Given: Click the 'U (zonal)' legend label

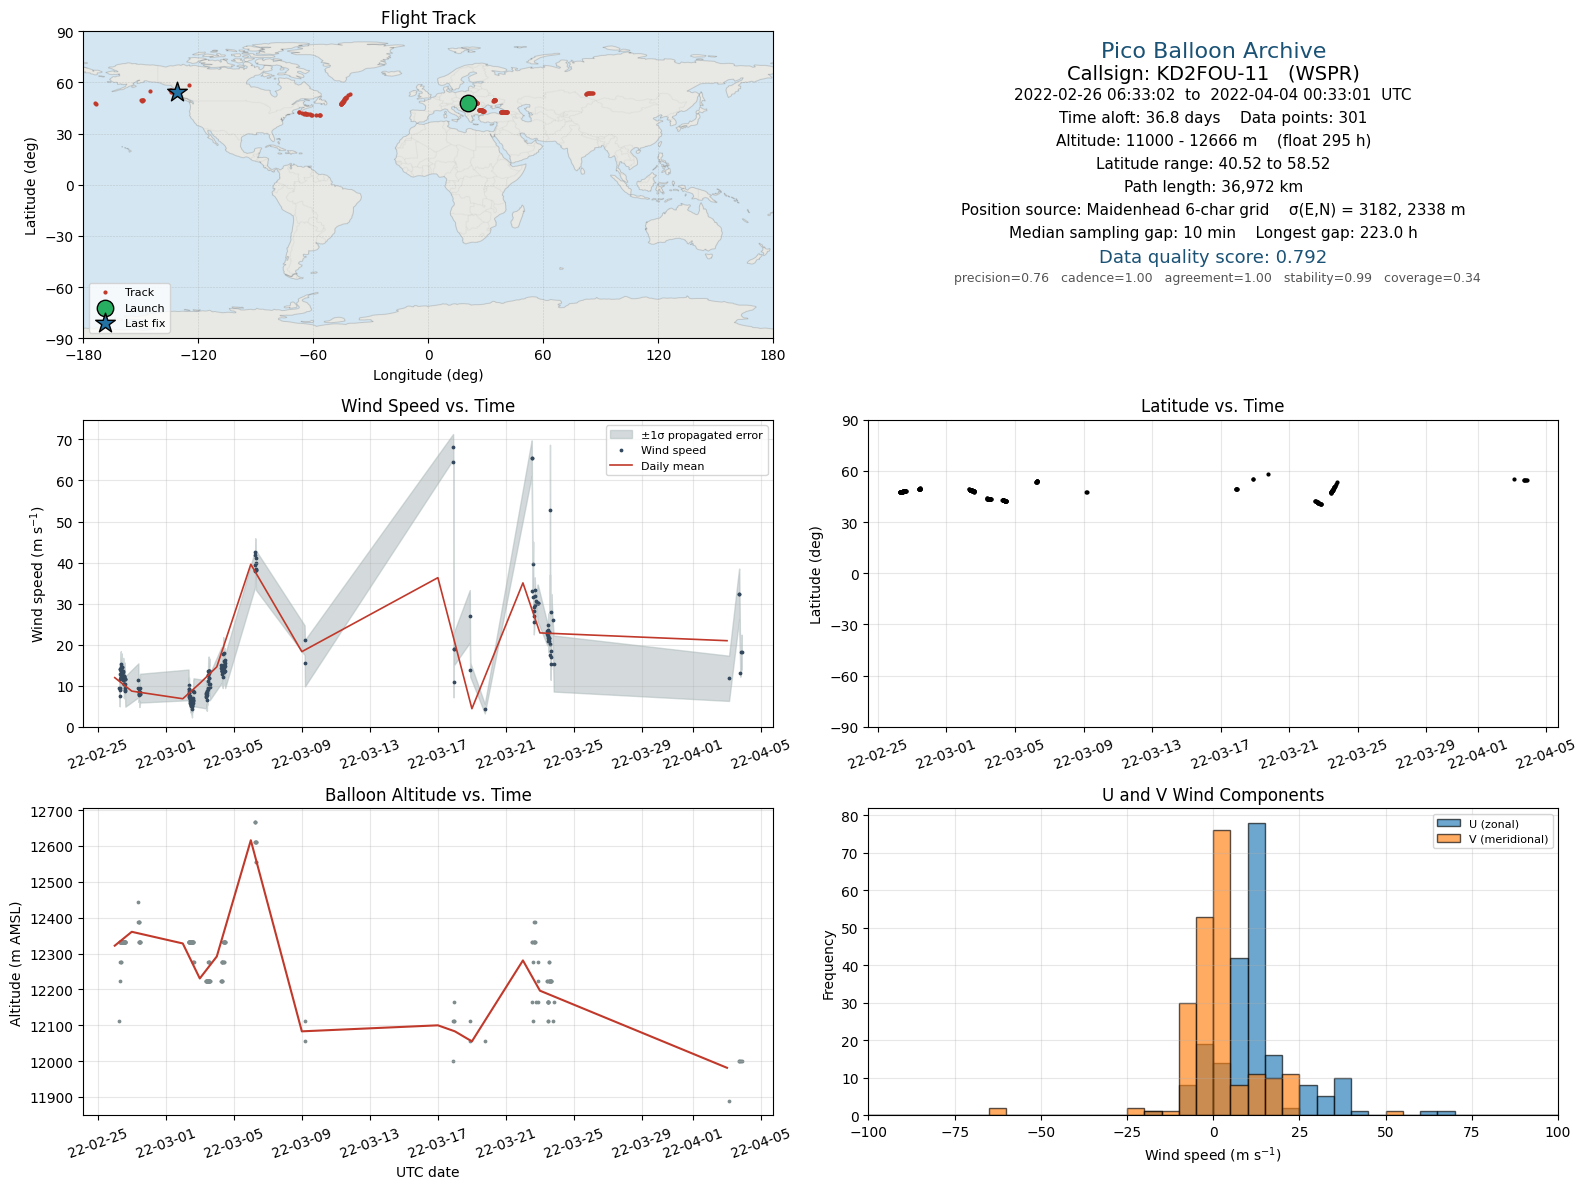Looking at the screenshot, I should [x=1494, y=824].
